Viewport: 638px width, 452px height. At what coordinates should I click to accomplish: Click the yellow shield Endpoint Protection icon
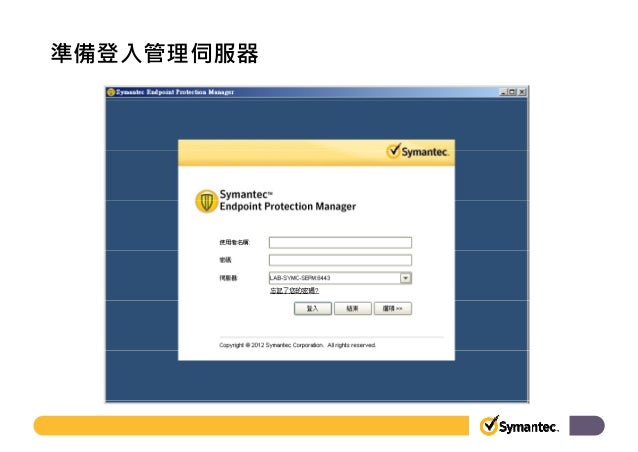pyautogui.click(x=206, y=201)
